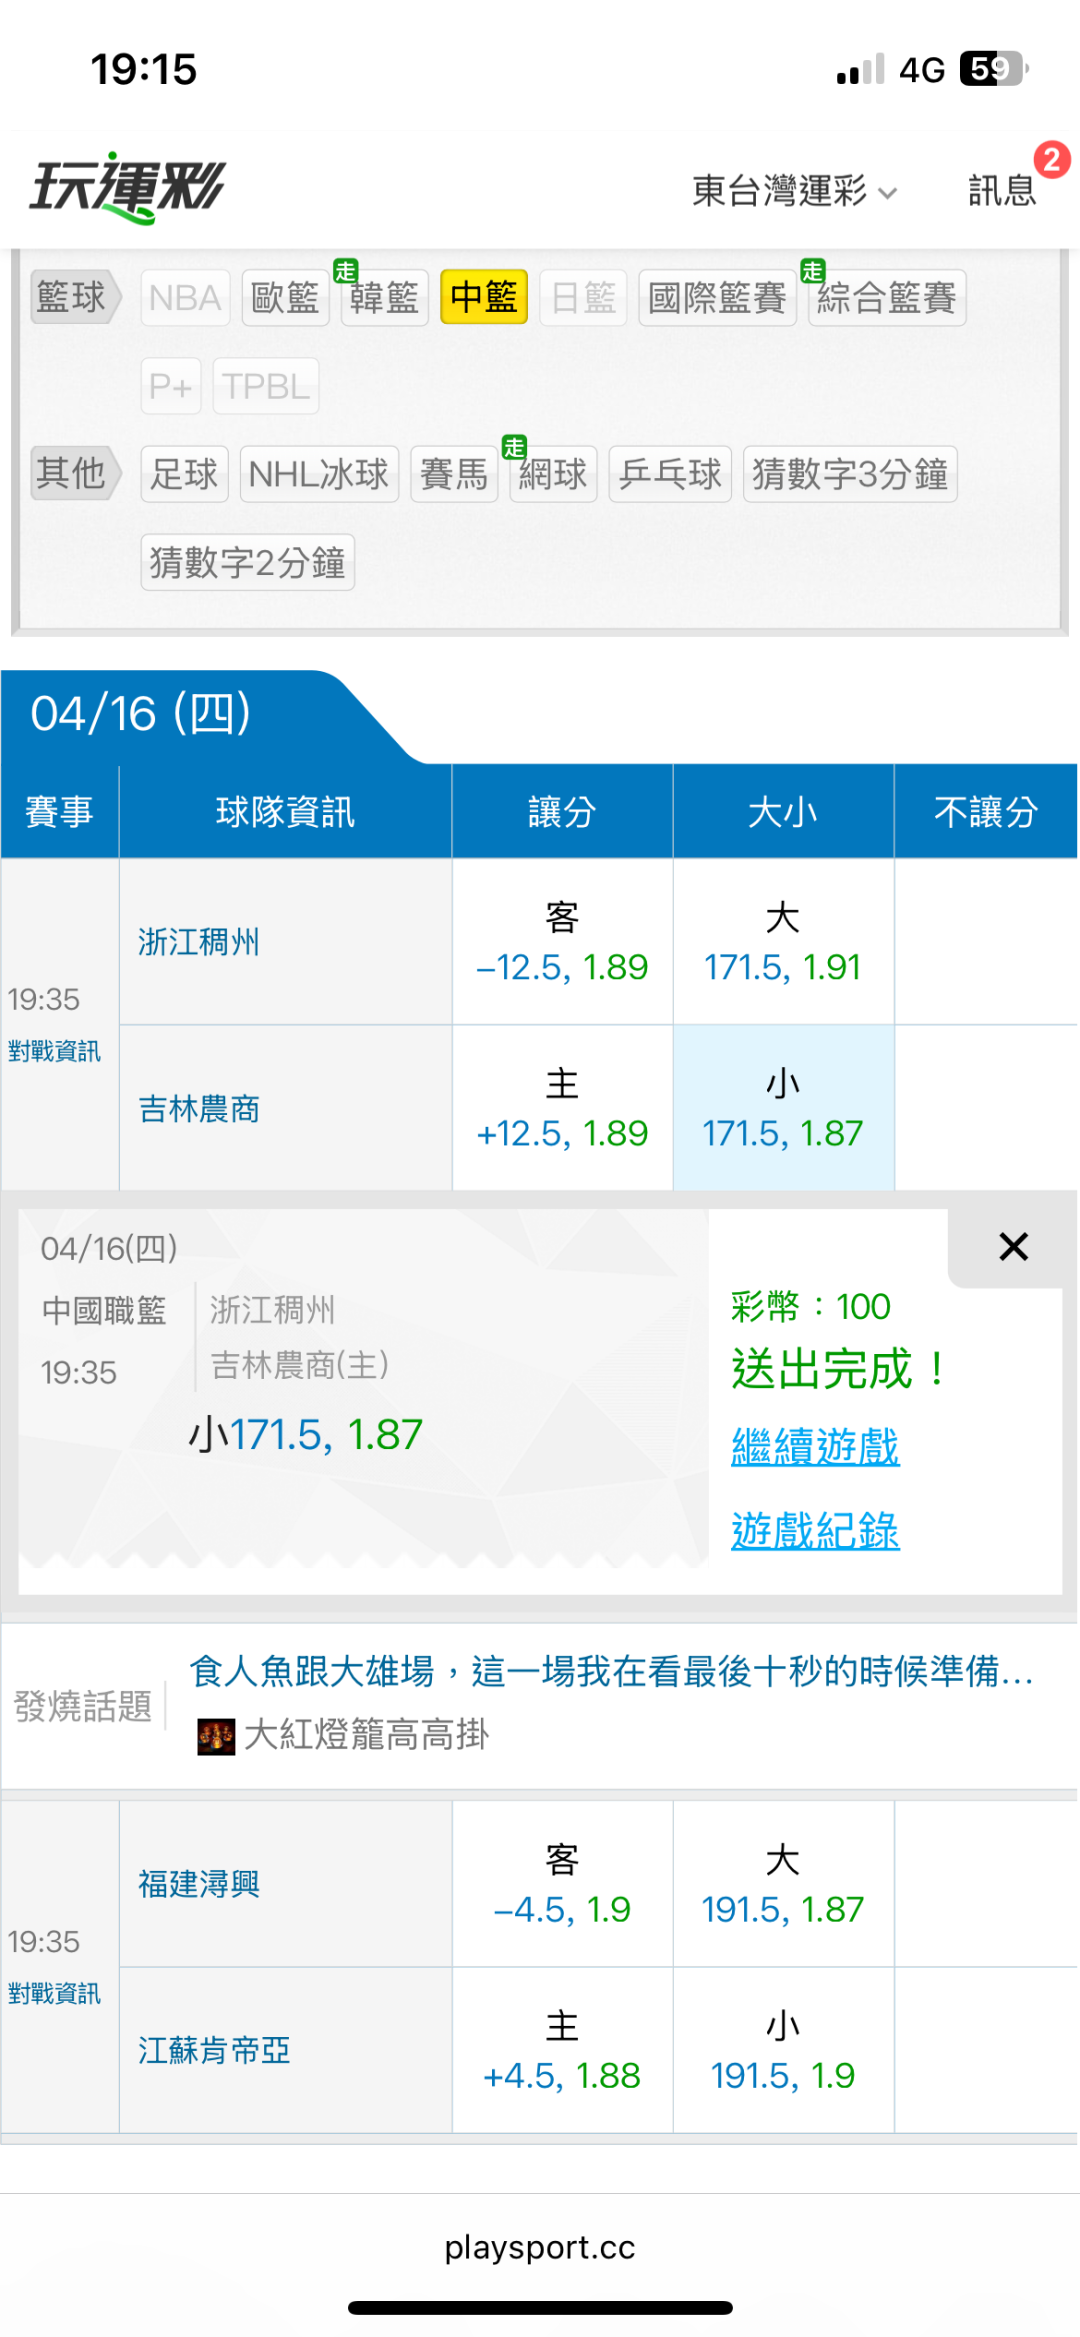Click the 繼續遊戲 link
Image resolution: width=1080 pixels, height=2337 pixels.
click(815, 1447)
